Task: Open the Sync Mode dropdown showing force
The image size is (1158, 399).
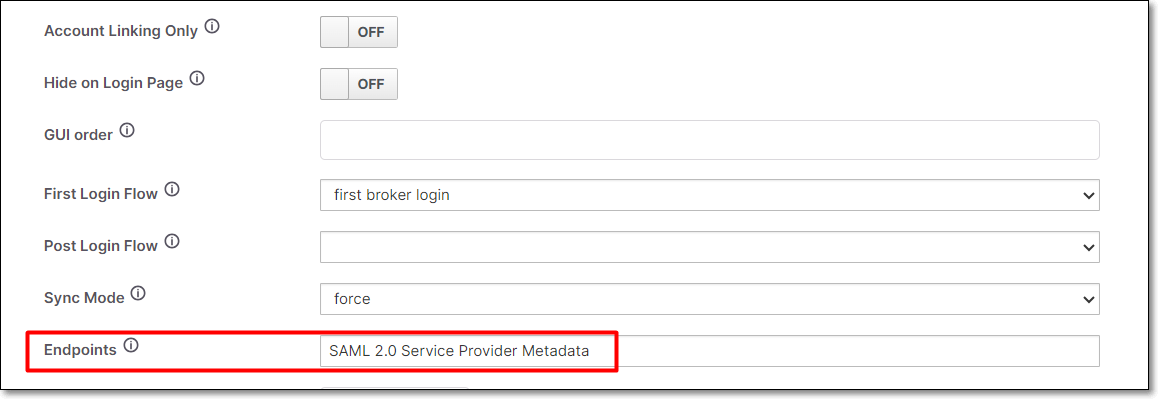Action: click(710, 299)
